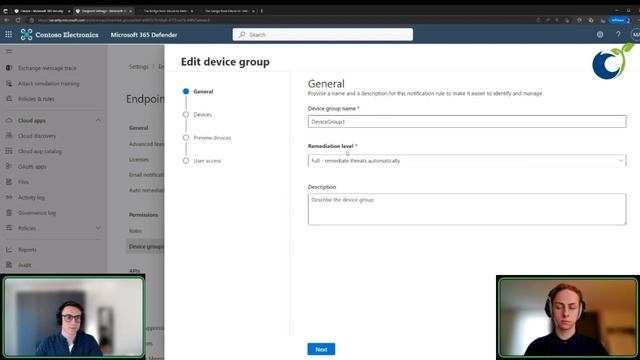Expand the Policies section chevron
Screen dimensions: 640x360
point(98,228)
